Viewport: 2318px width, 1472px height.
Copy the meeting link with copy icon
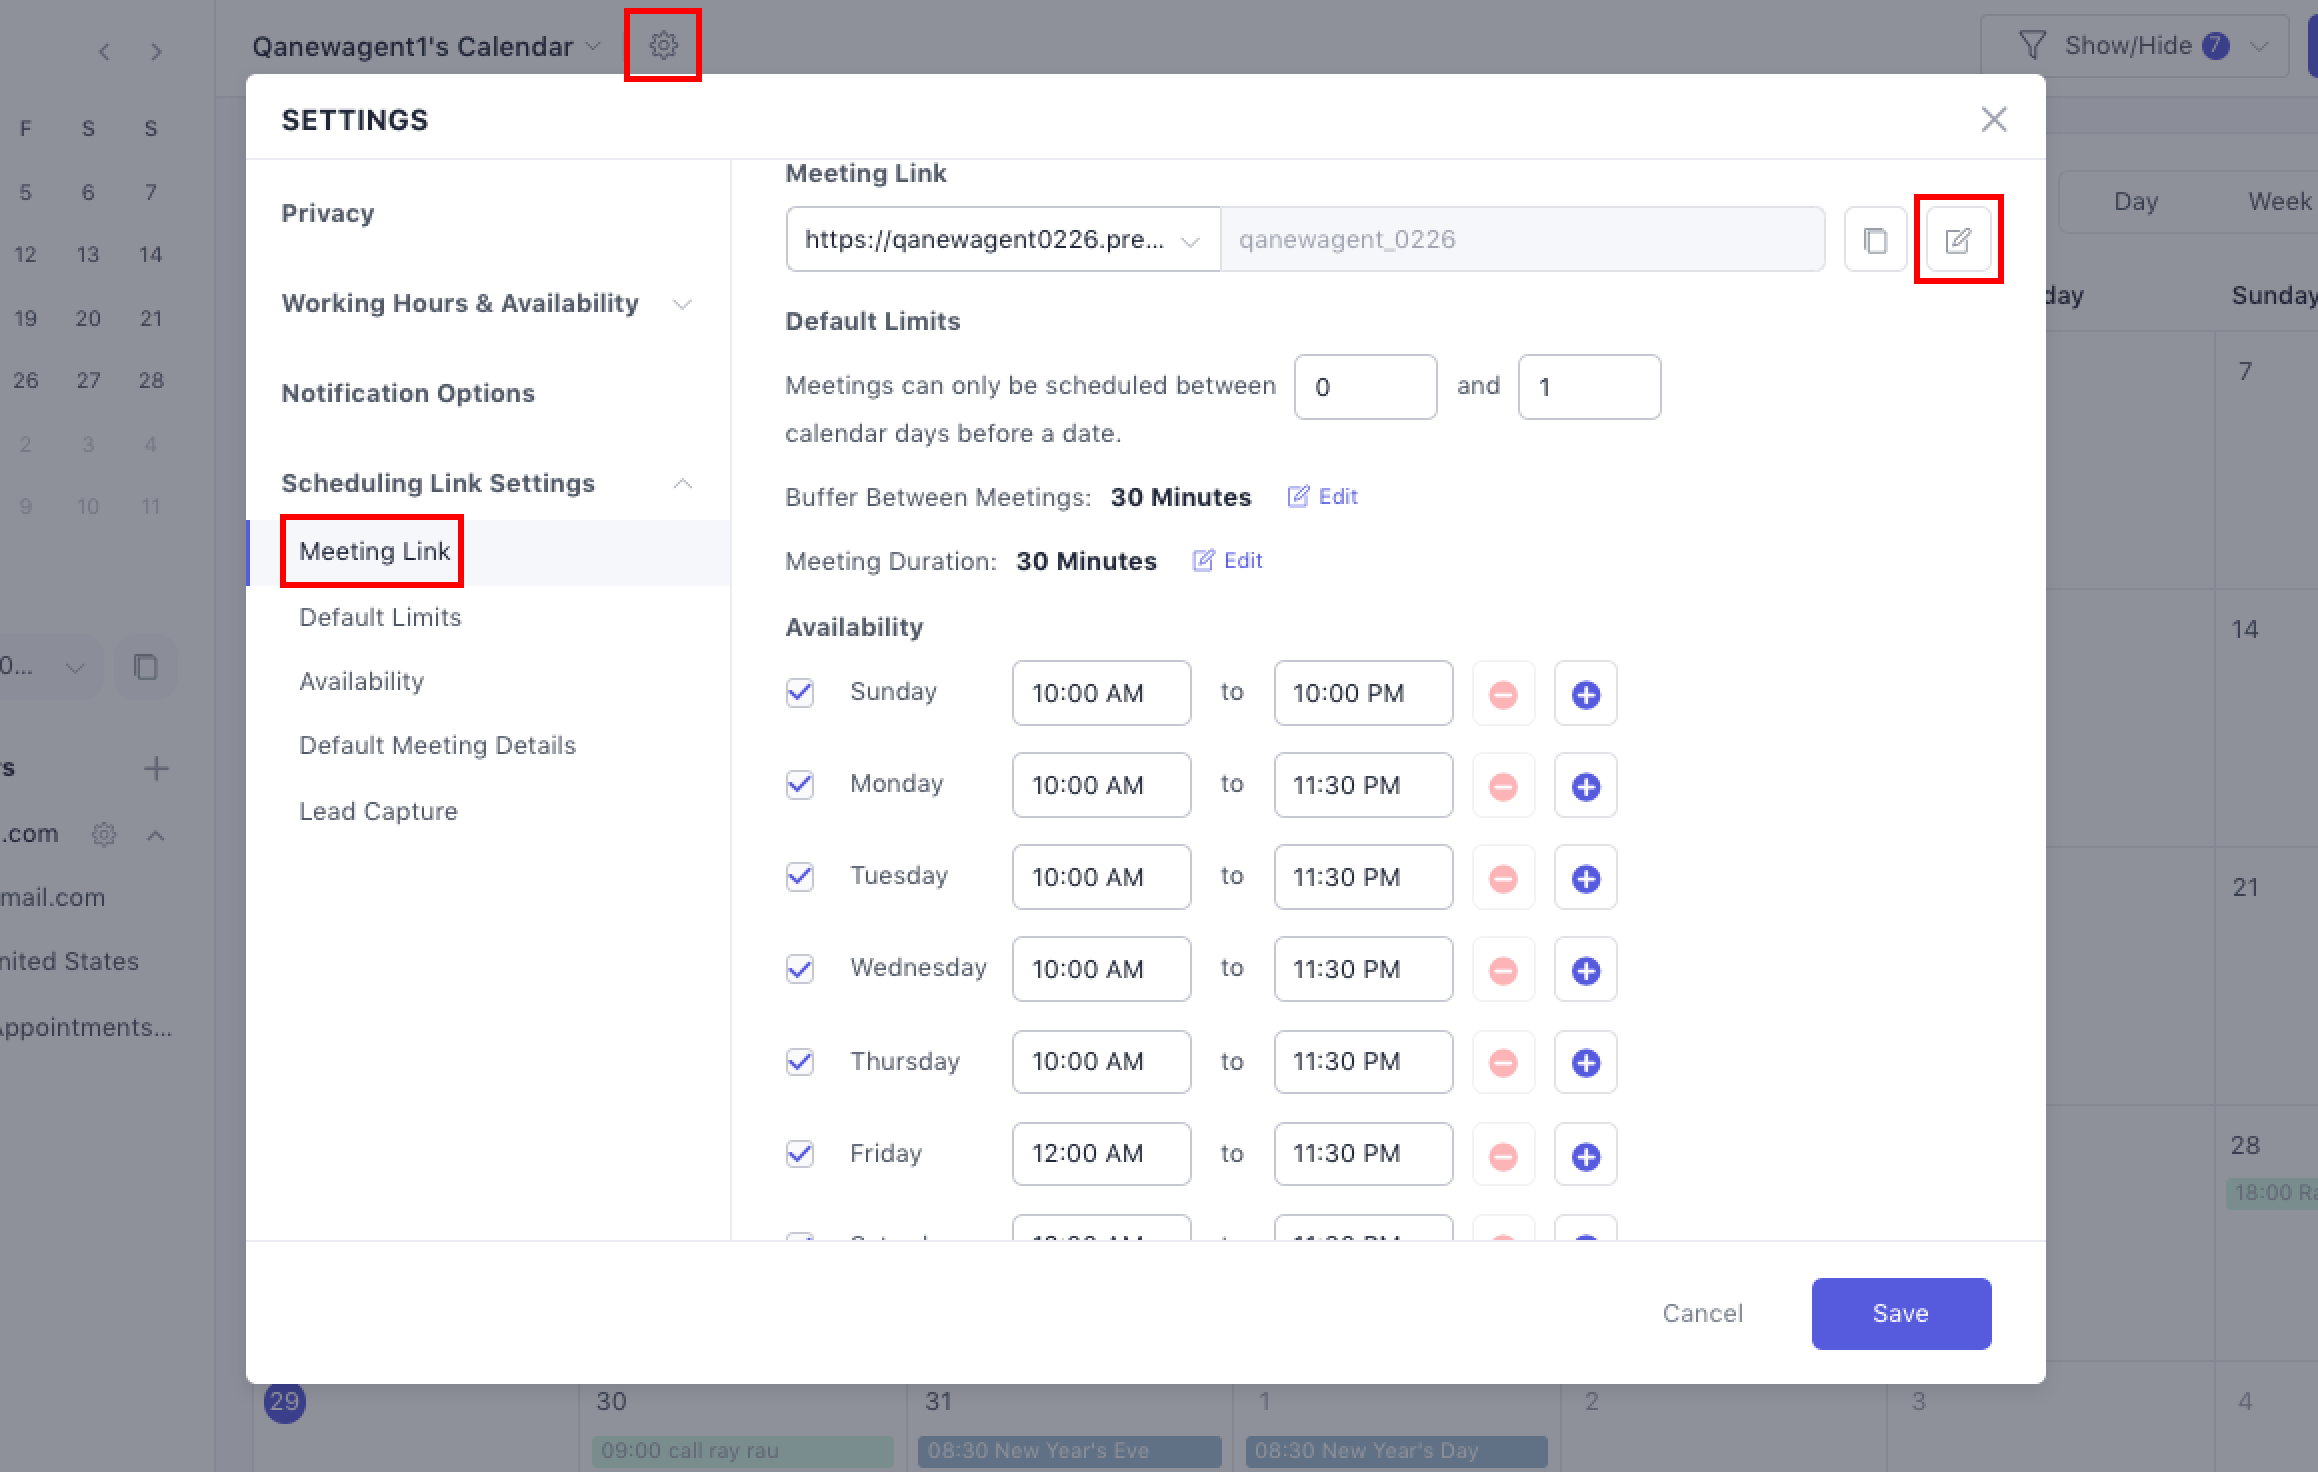pyautogui.click(x=1875, y=240)
